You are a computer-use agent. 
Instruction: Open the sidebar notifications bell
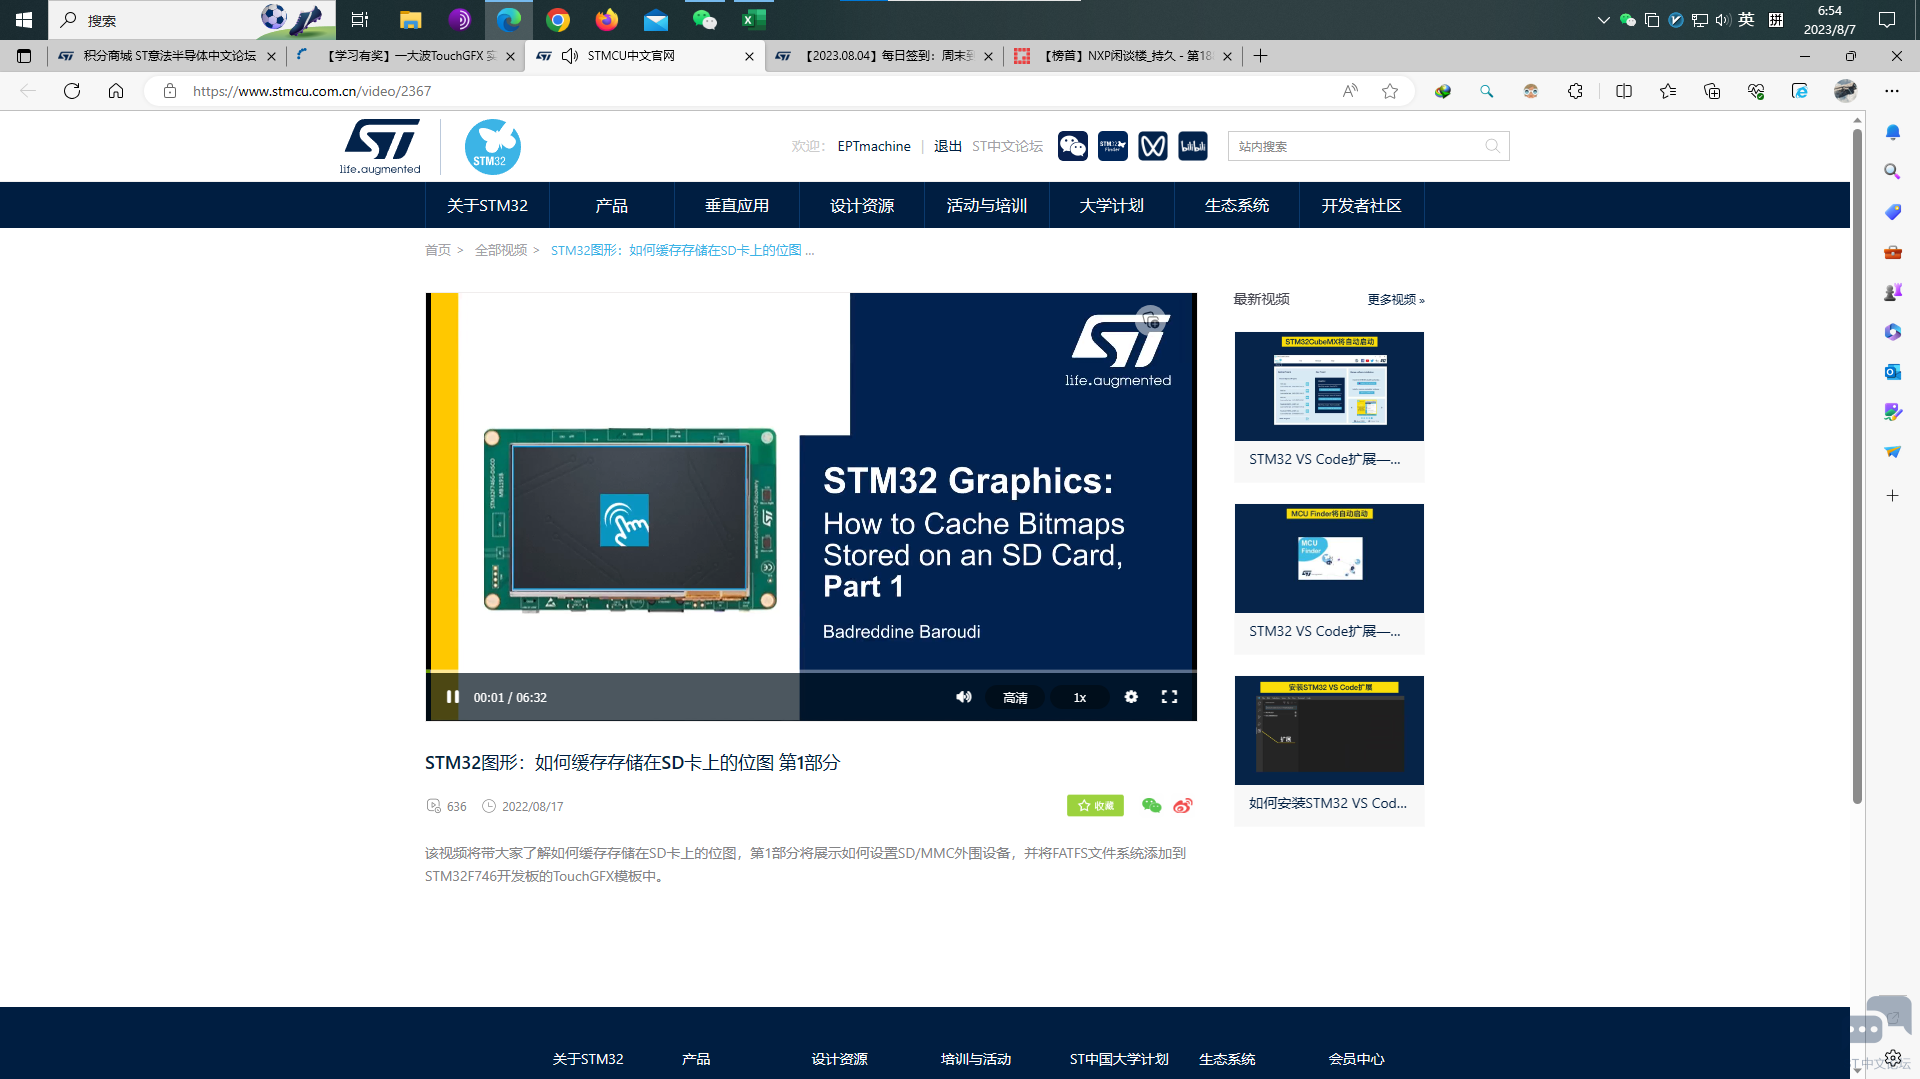click(1893, 132)
